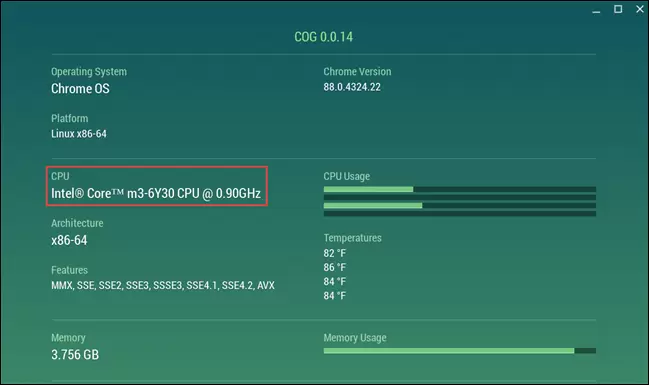This screenshot has width=649, height=385.
Task: Click Chrome version 88.0.4324.22
Action: 352,87
